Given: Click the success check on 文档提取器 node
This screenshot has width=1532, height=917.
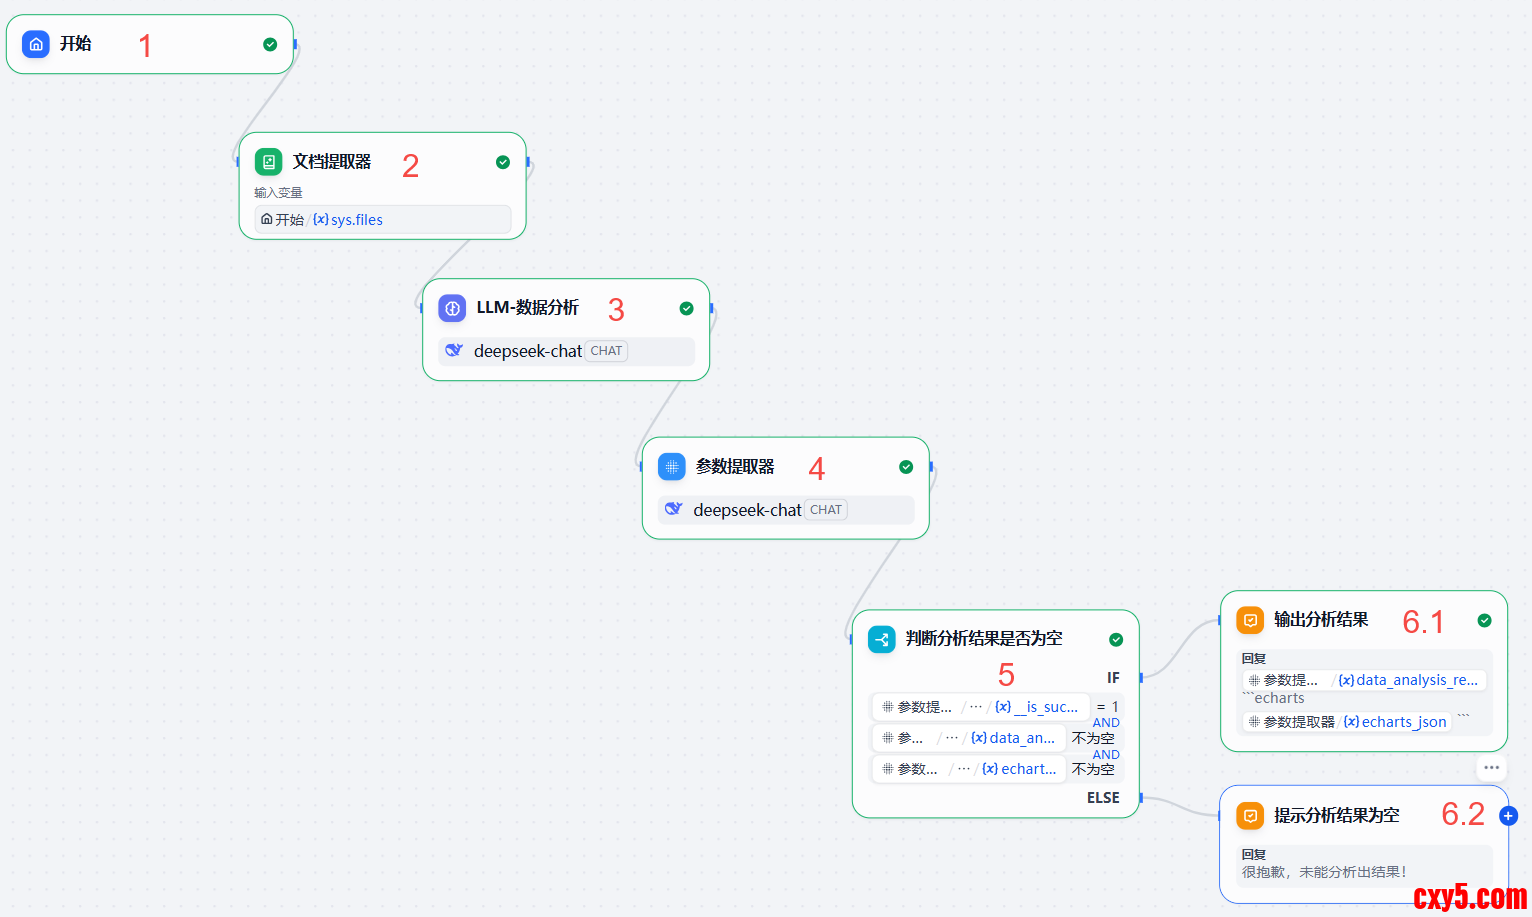Looking at the screenshot, I should pyautogui.click(x=503, y=162).
